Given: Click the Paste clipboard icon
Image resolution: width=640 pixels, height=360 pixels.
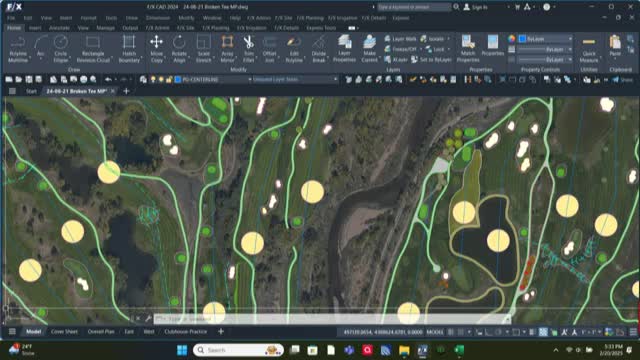Looking at the screenshot, I should point(615,42).
